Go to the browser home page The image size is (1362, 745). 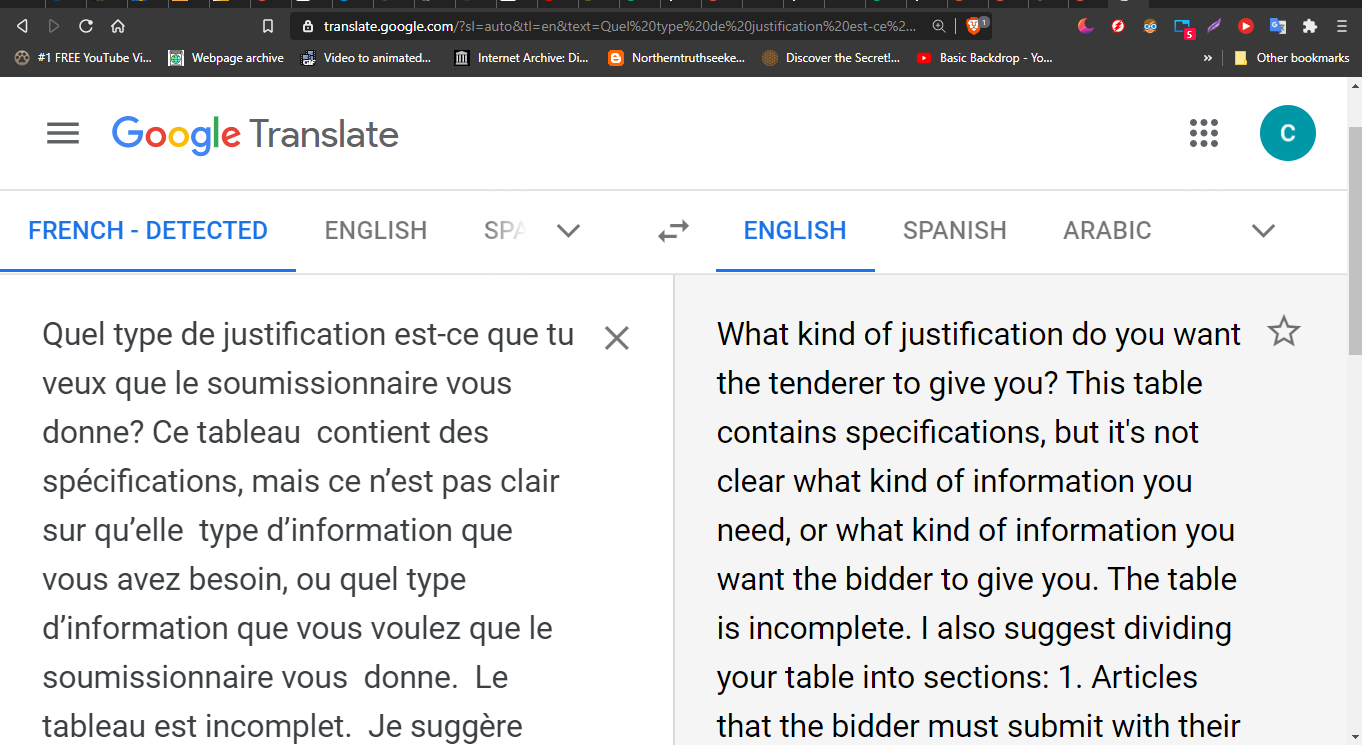(x=118, y=26)
